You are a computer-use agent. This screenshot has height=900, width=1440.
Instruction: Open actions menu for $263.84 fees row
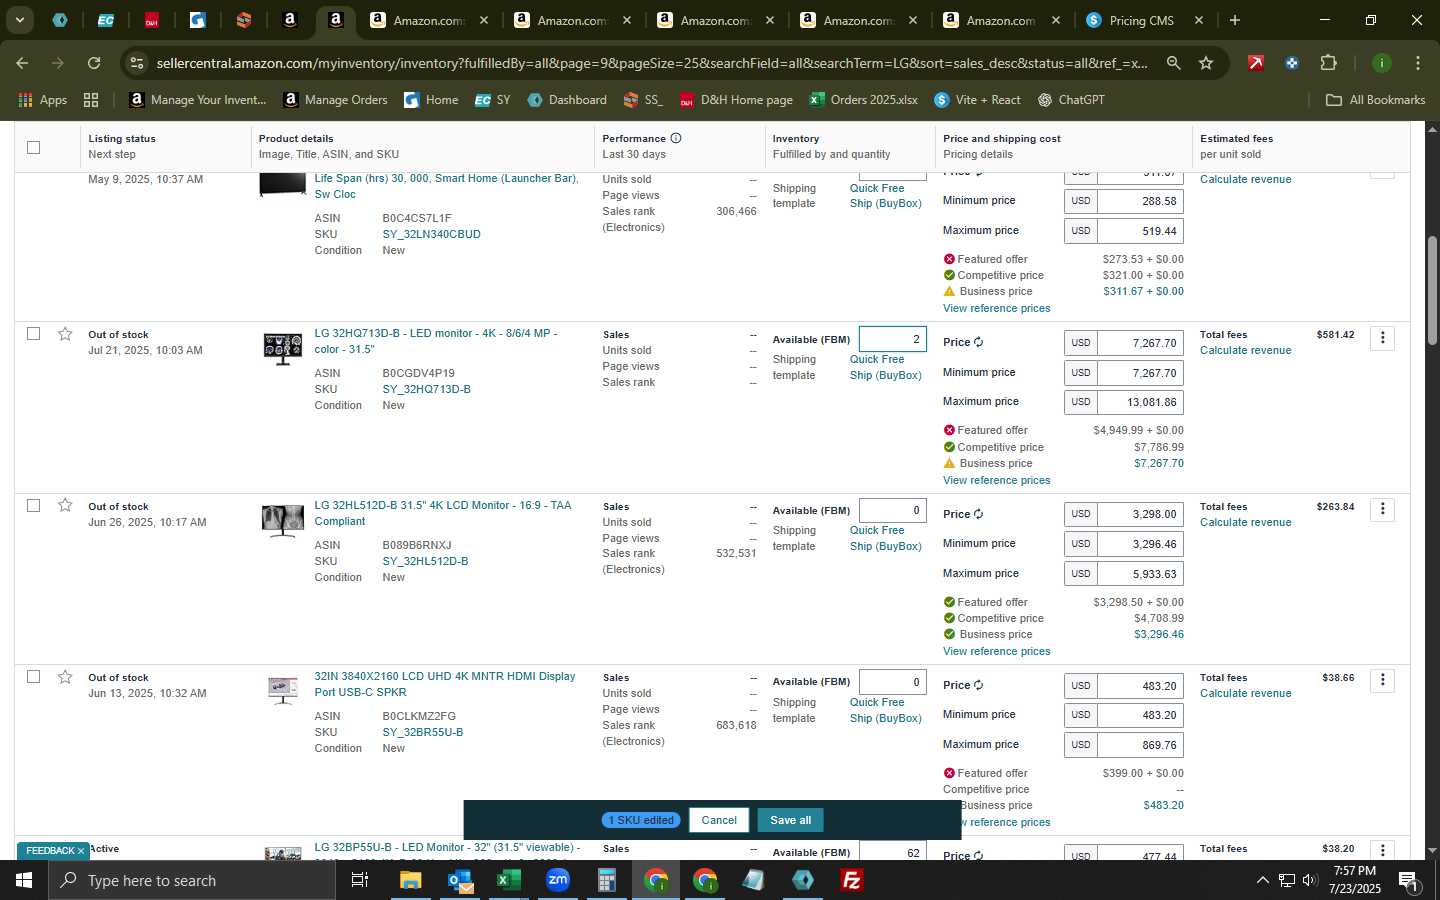coord(1383,509)
